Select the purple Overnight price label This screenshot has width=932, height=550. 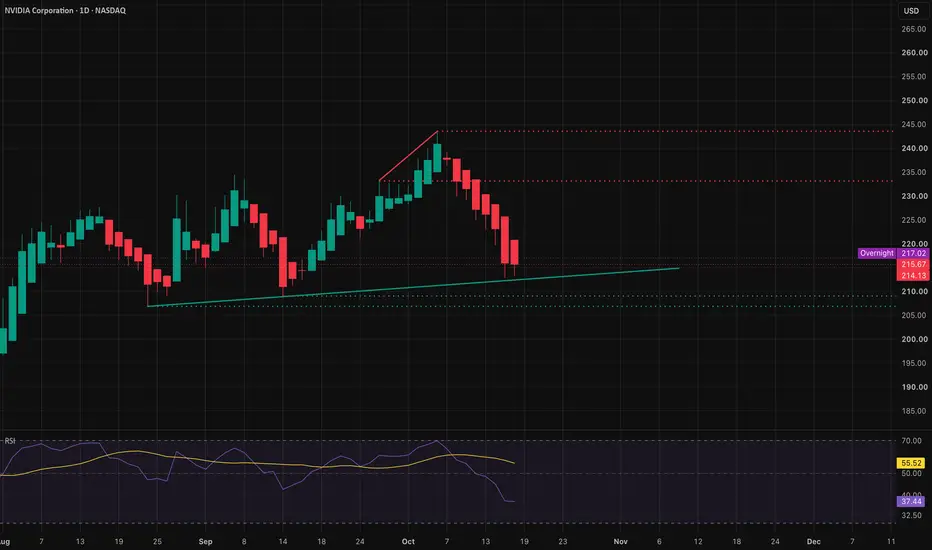tap(877, 253)
